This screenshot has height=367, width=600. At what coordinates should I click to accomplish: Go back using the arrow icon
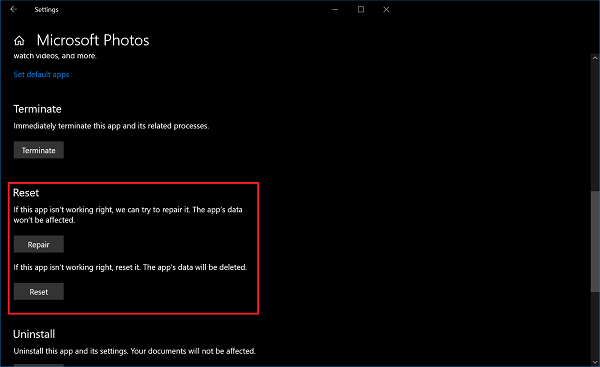point(14,9)
